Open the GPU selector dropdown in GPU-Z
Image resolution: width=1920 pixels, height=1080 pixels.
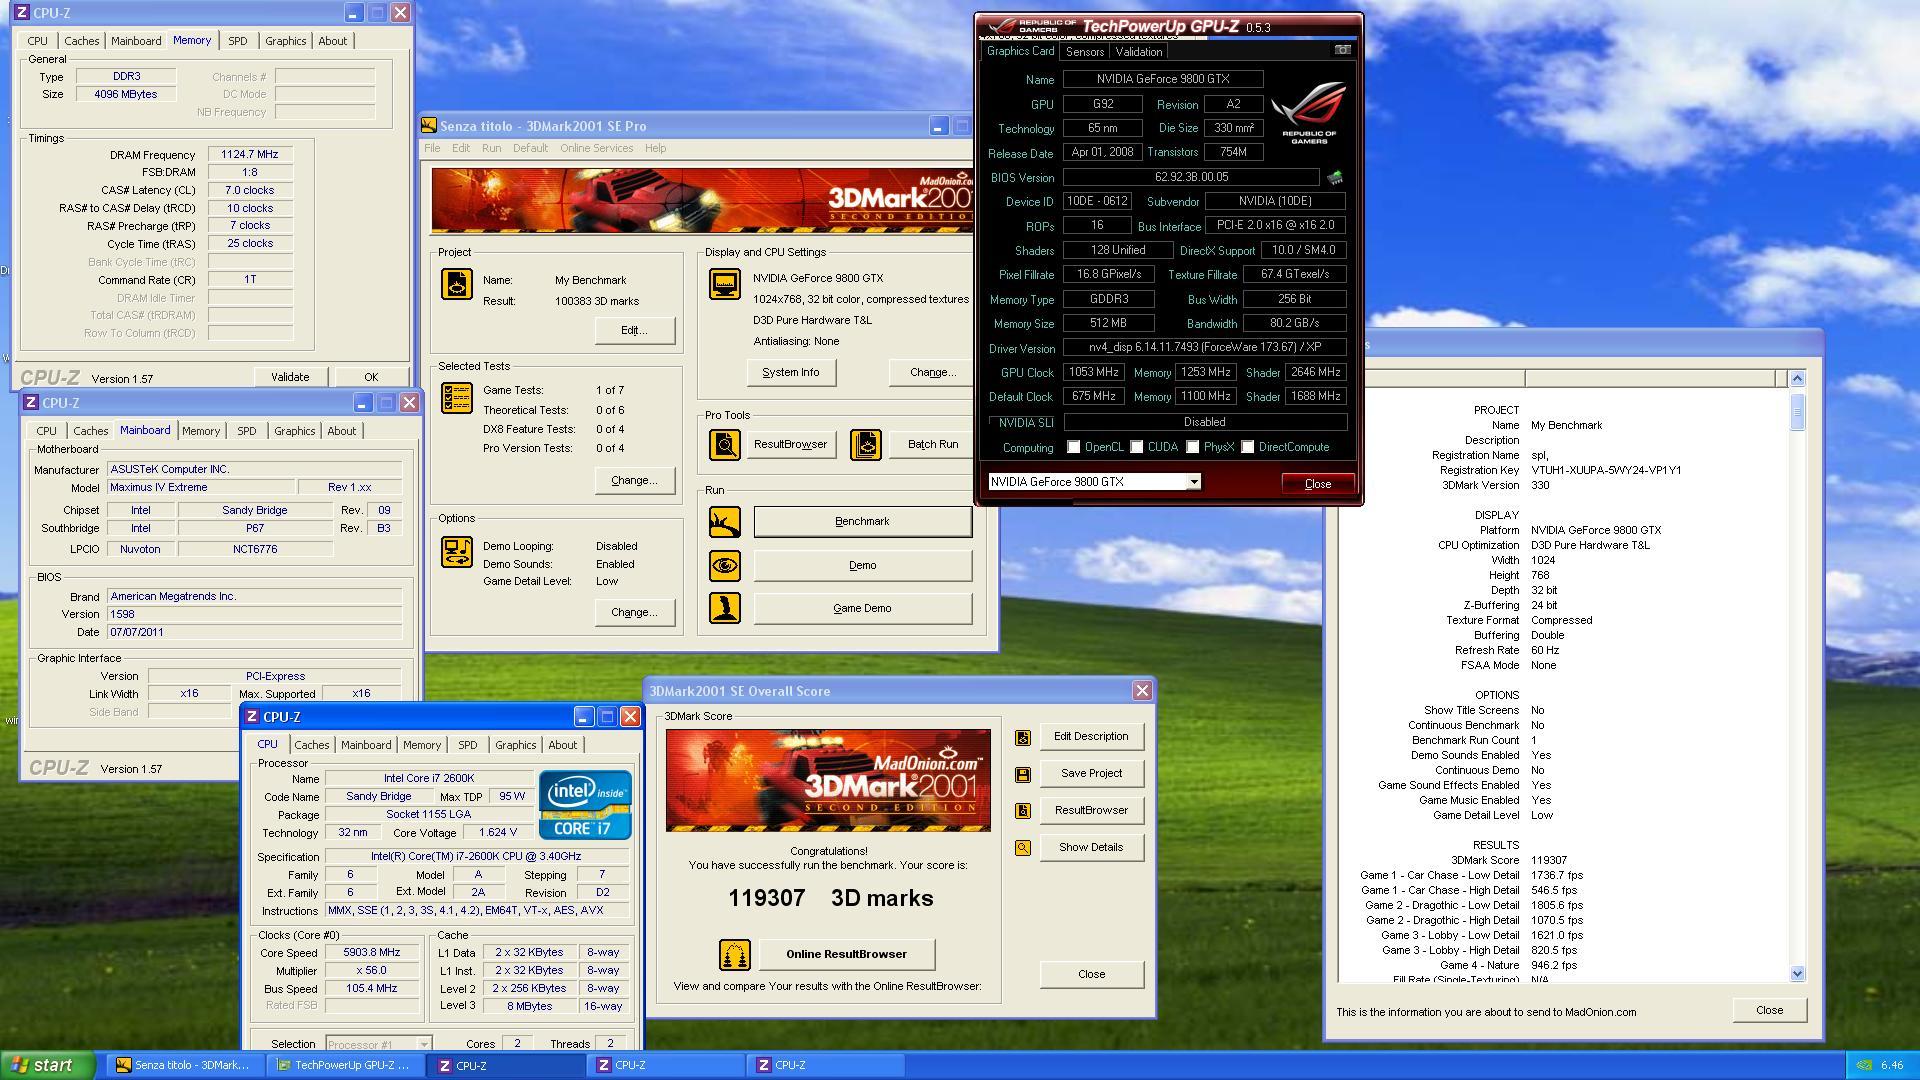[x=1193, y=482]
